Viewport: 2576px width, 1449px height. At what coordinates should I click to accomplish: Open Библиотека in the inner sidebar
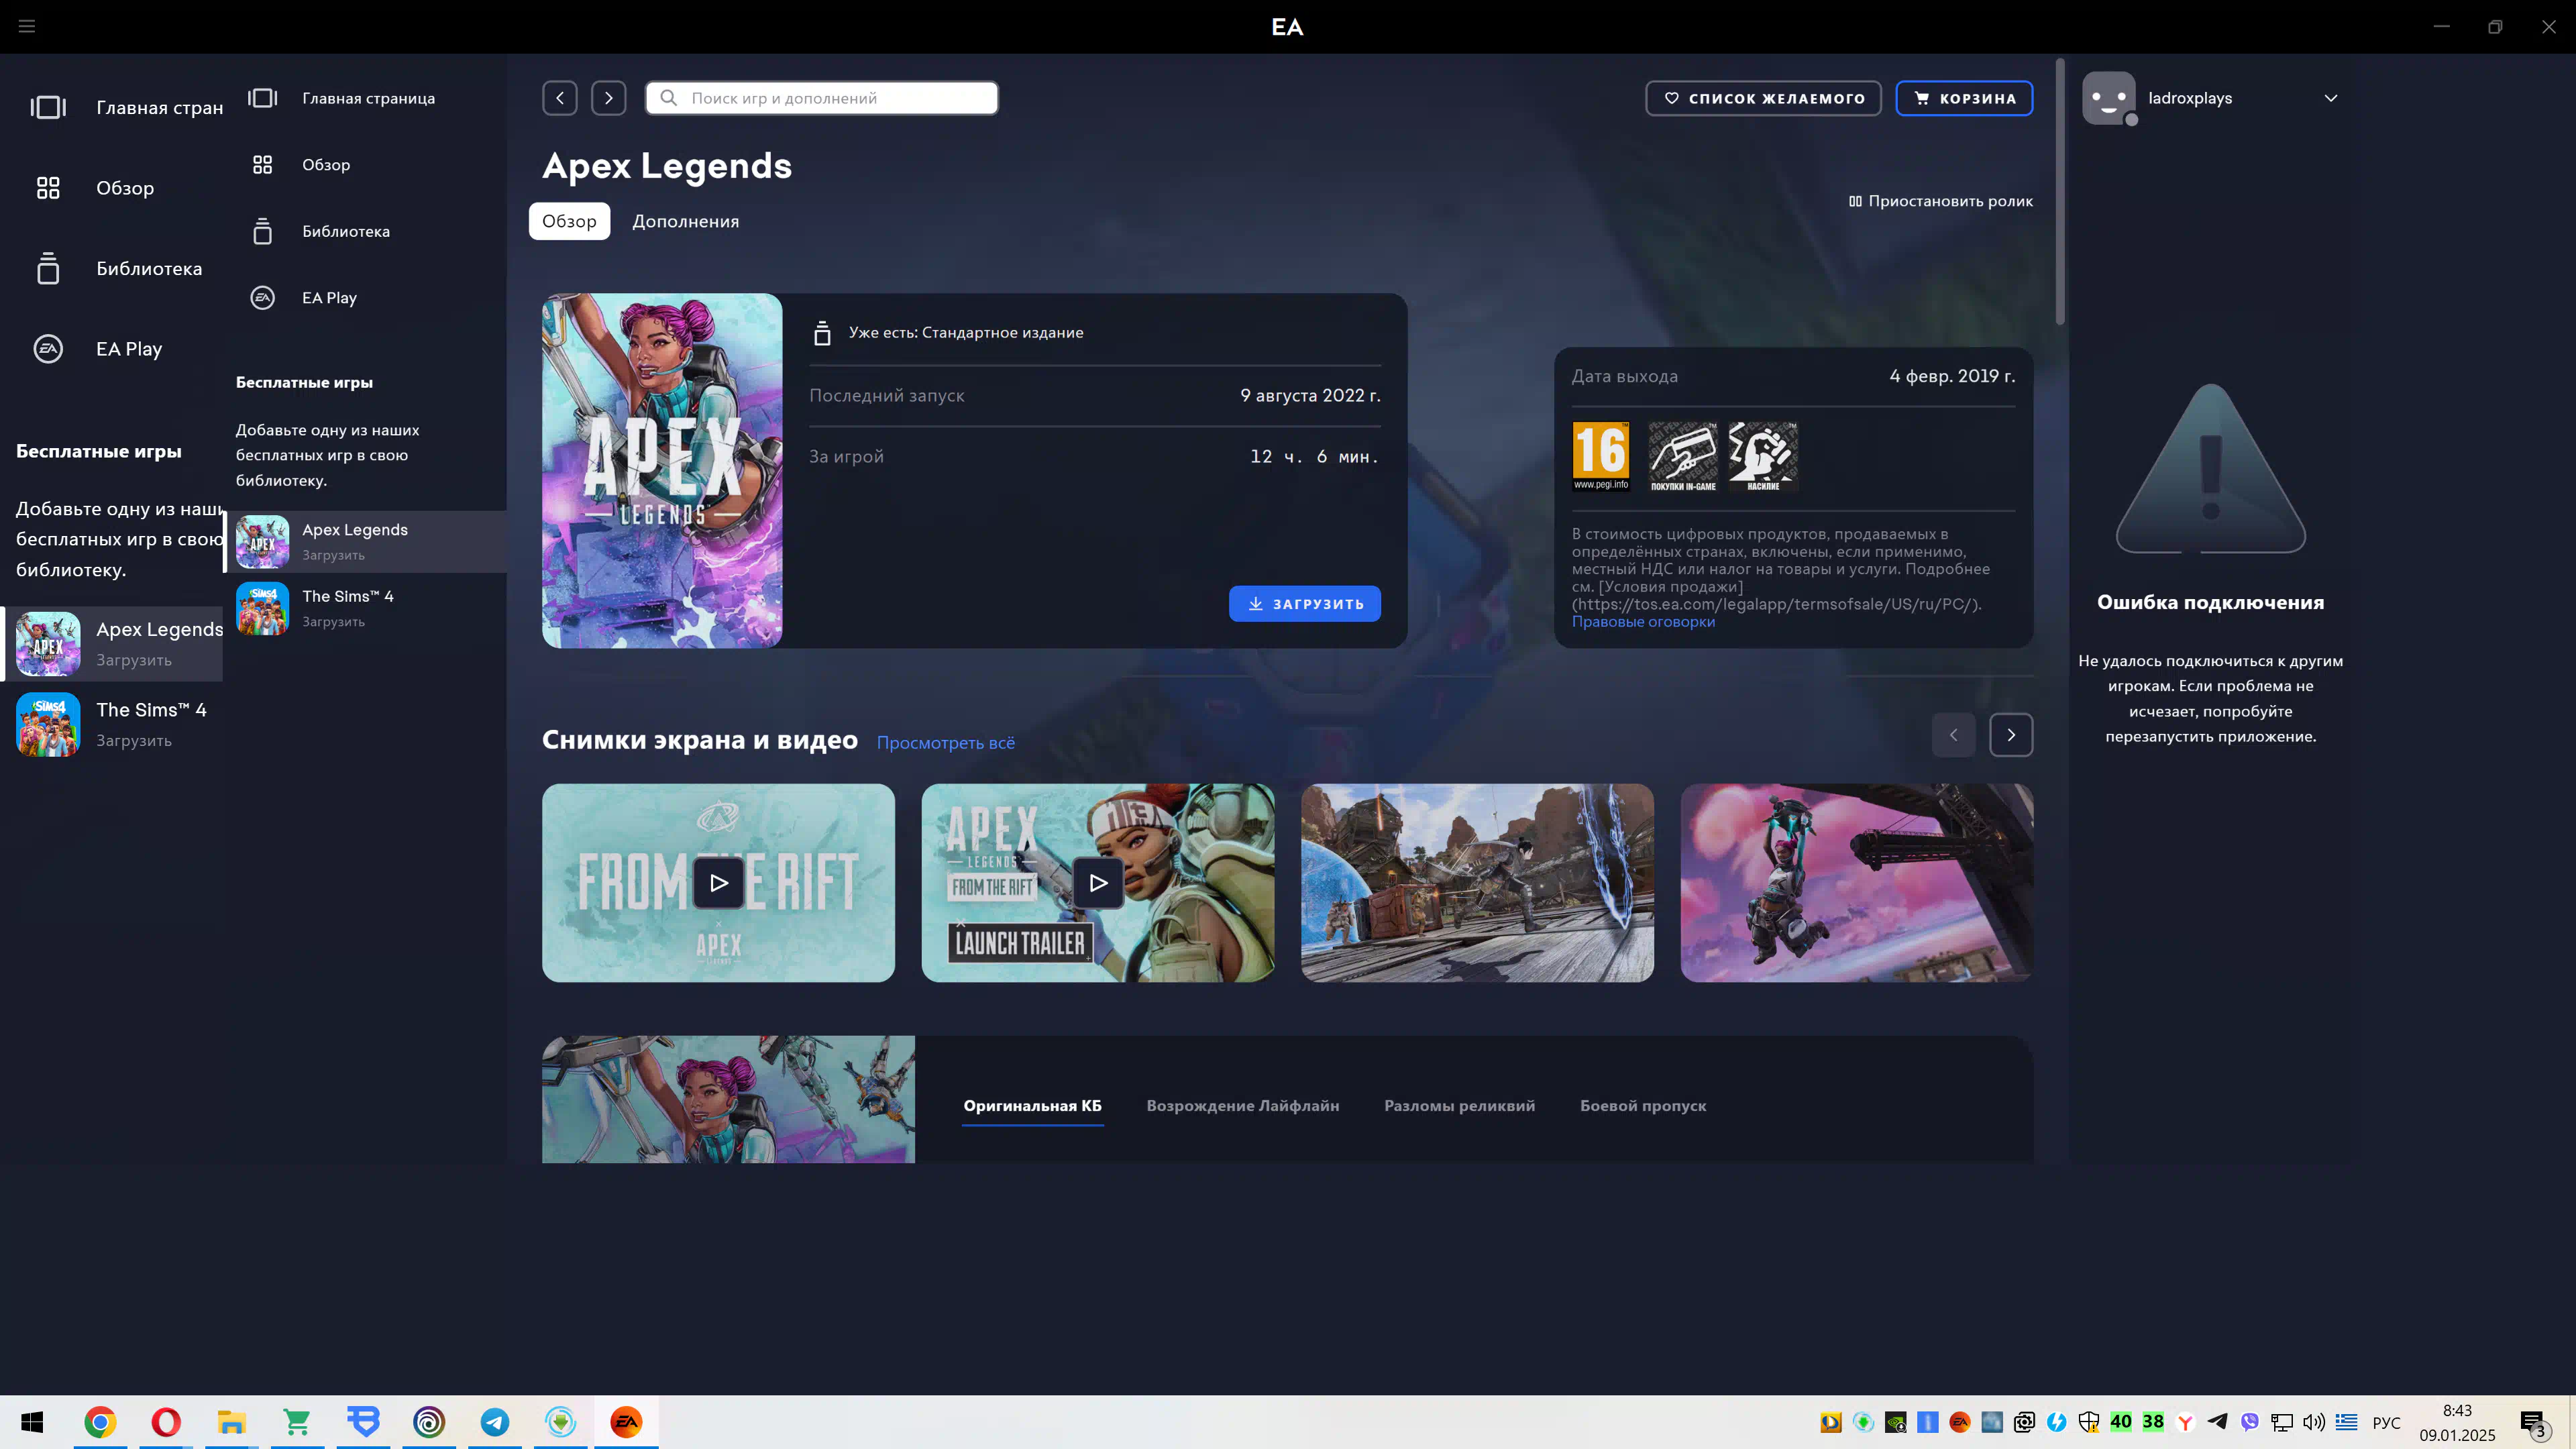[346, 231]
